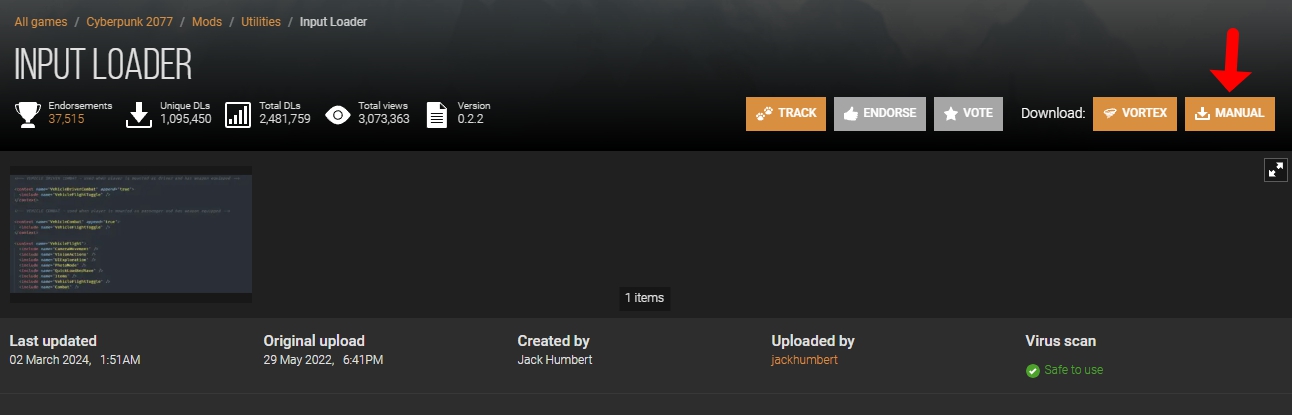
Task: Click the paw icon on Track button
Action: 764,114
